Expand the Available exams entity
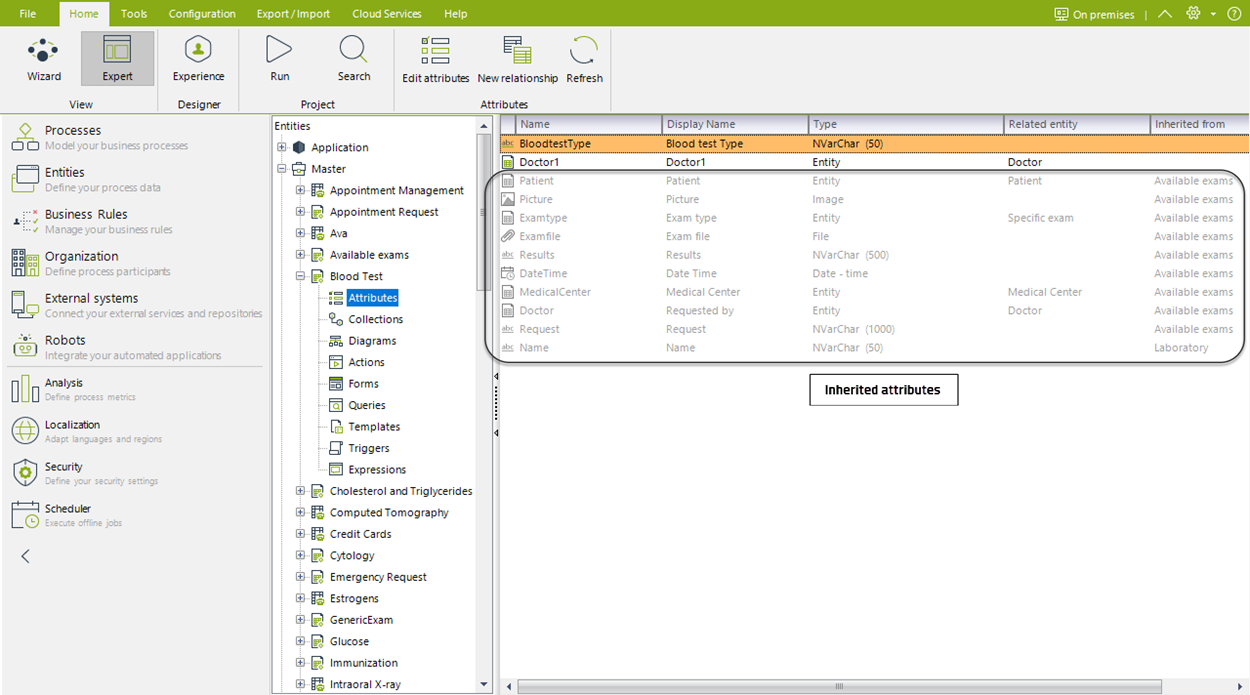This screenshot has height=695, width=1250. click(300, 255)
